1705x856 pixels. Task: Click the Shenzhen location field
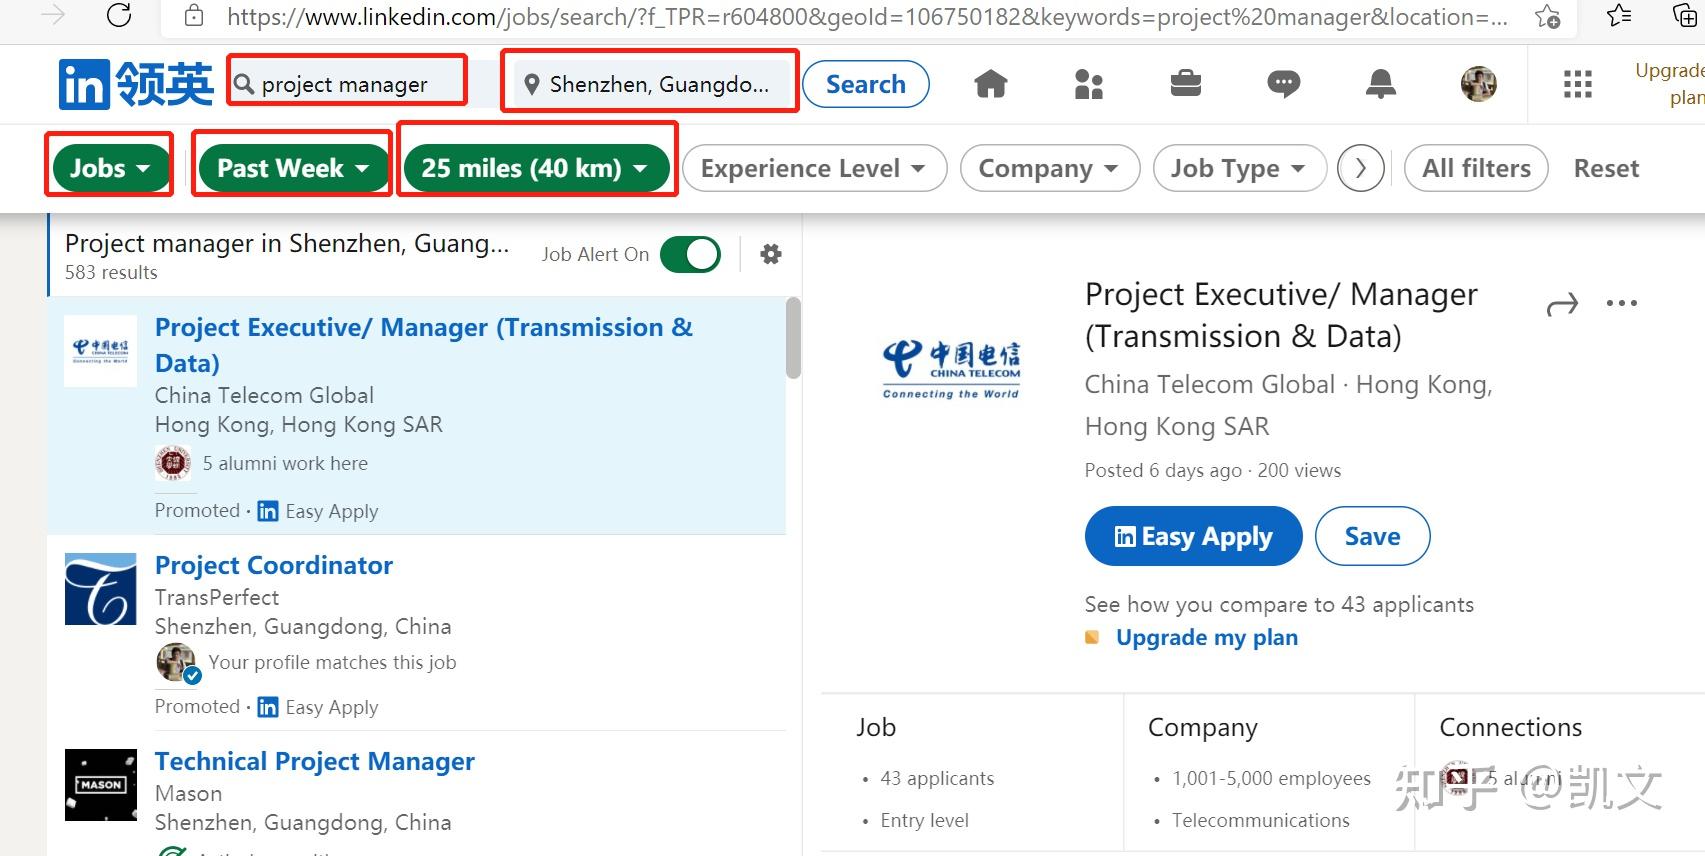[650, 84]
